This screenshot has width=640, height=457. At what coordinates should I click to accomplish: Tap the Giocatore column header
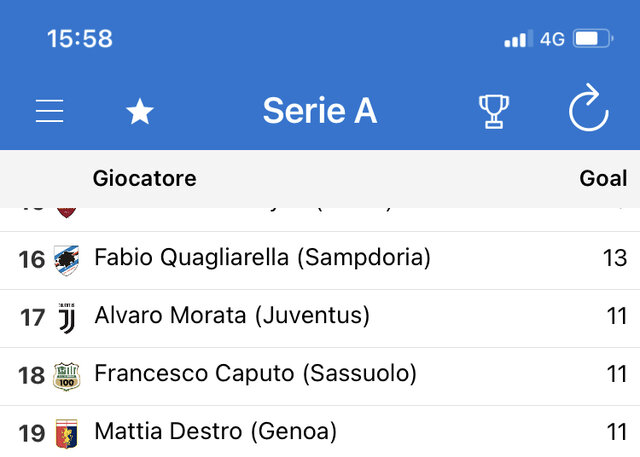pos(144,178)
